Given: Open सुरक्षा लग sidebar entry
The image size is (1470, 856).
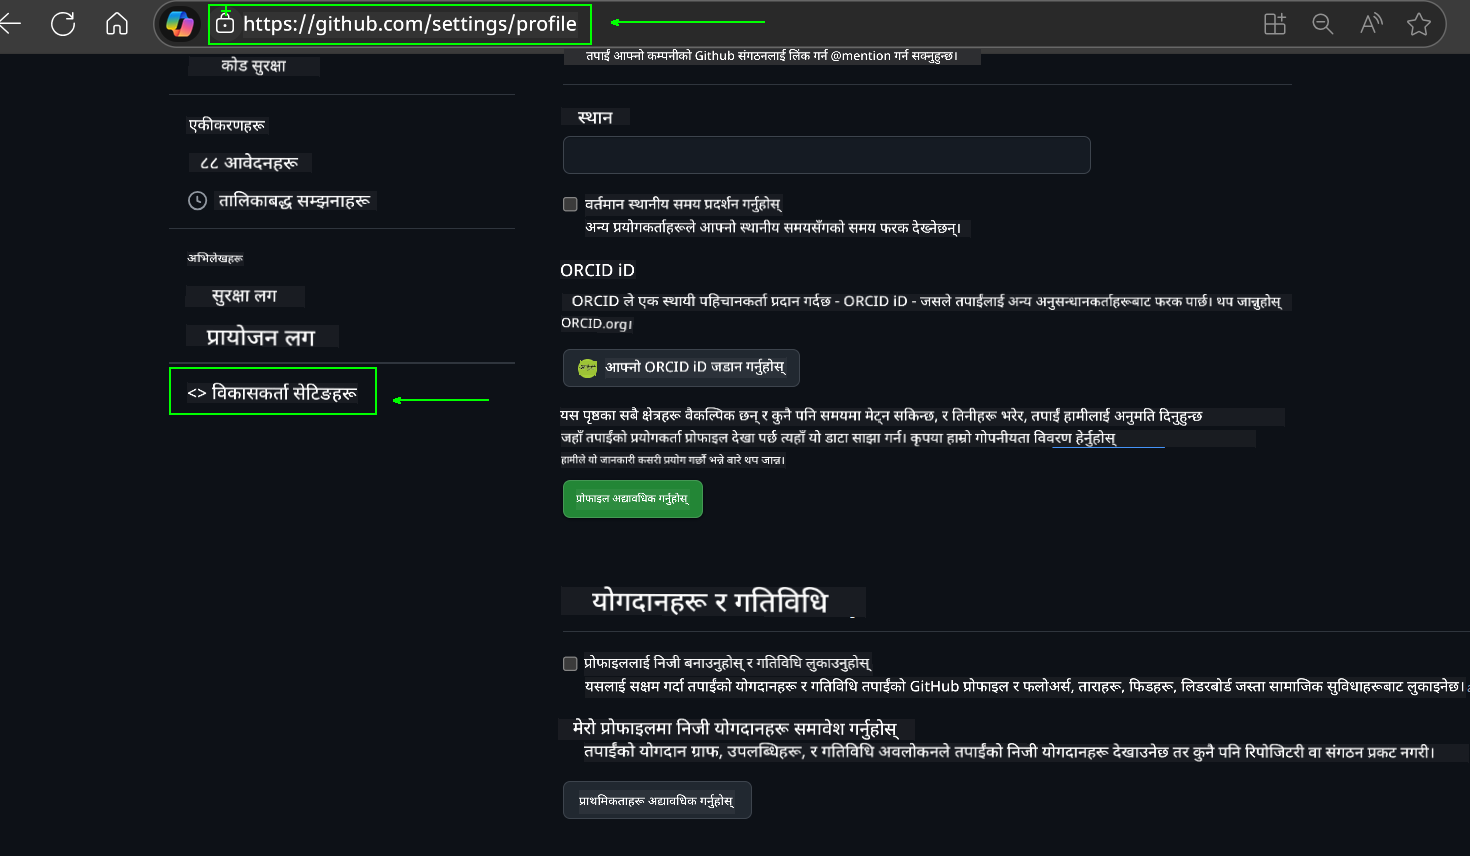Looking at the screenshot, I should (244, 296).
